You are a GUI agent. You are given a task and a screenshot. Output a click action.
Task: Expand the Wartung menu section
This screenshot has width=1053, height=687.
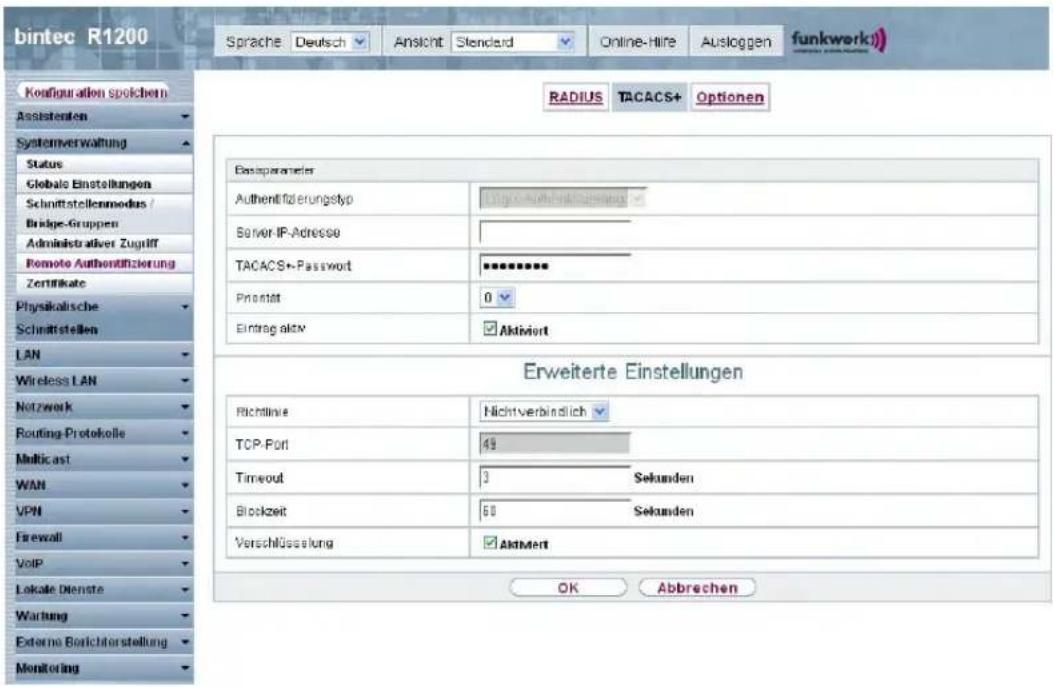(x=103, y=616)
